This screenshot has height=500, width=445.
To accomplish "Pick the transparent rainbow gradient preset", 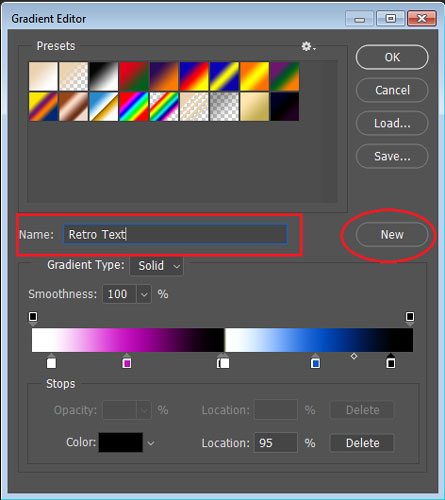I will pyautogui.click(x=164, y=107).
